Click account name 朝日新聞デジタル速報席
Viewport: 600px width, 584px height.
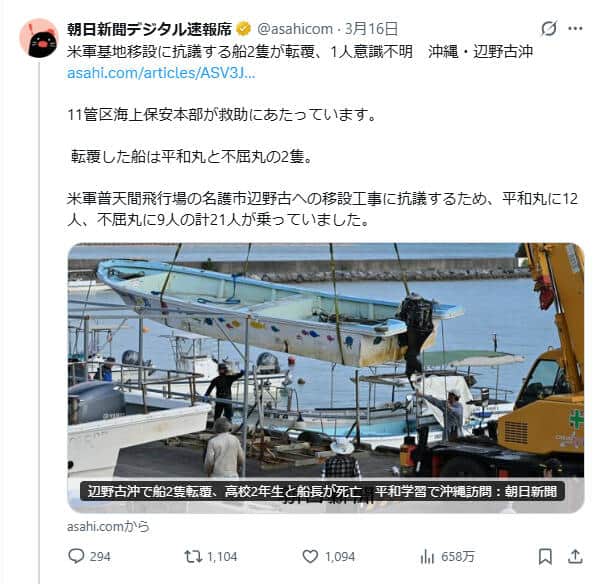150,29
